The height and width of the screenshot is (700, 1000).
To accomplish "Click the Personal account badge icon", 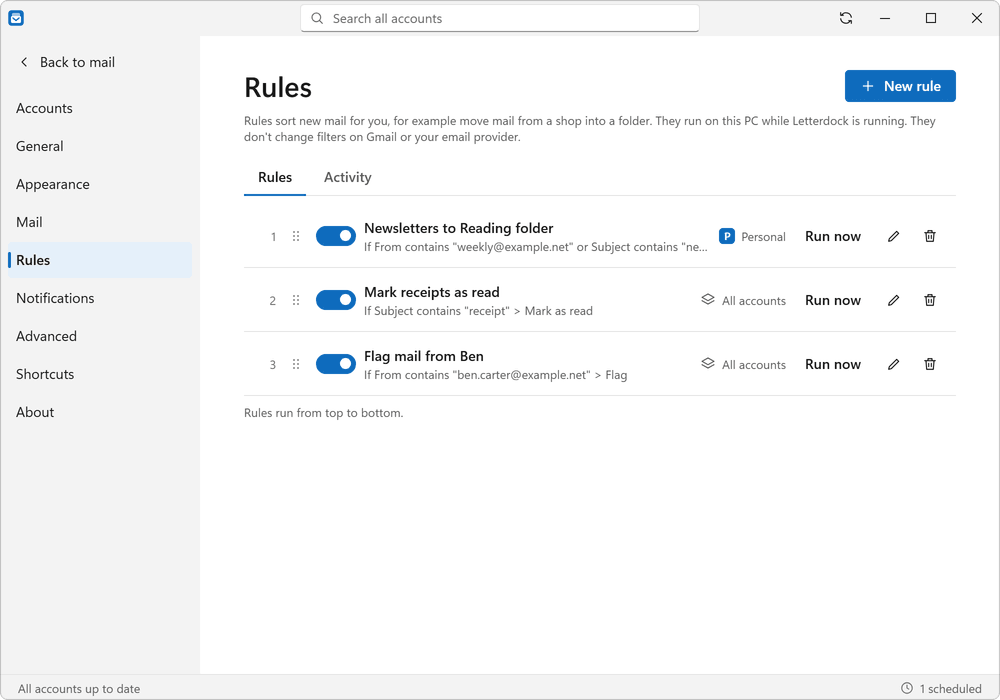I will pyautogui.click(x=726, y=237).
